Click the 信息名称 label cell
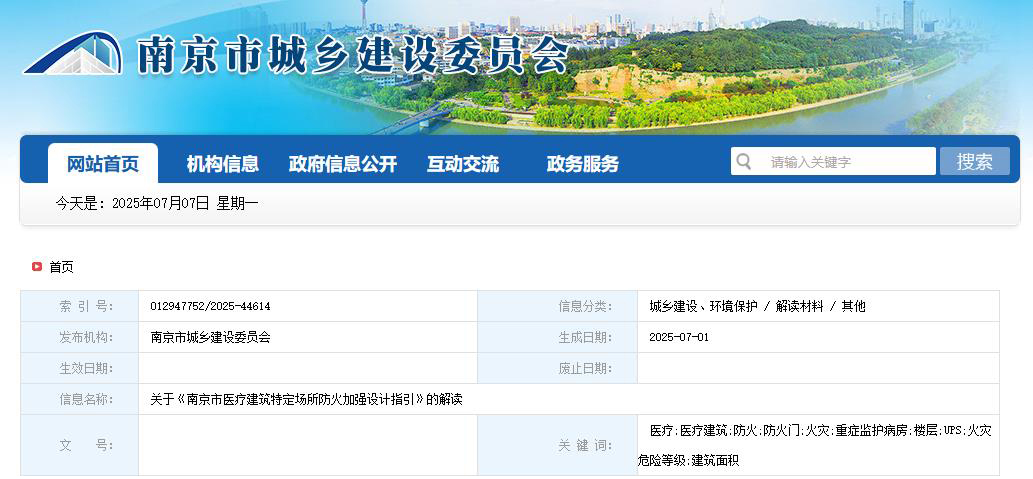 (x=80, y=399)
